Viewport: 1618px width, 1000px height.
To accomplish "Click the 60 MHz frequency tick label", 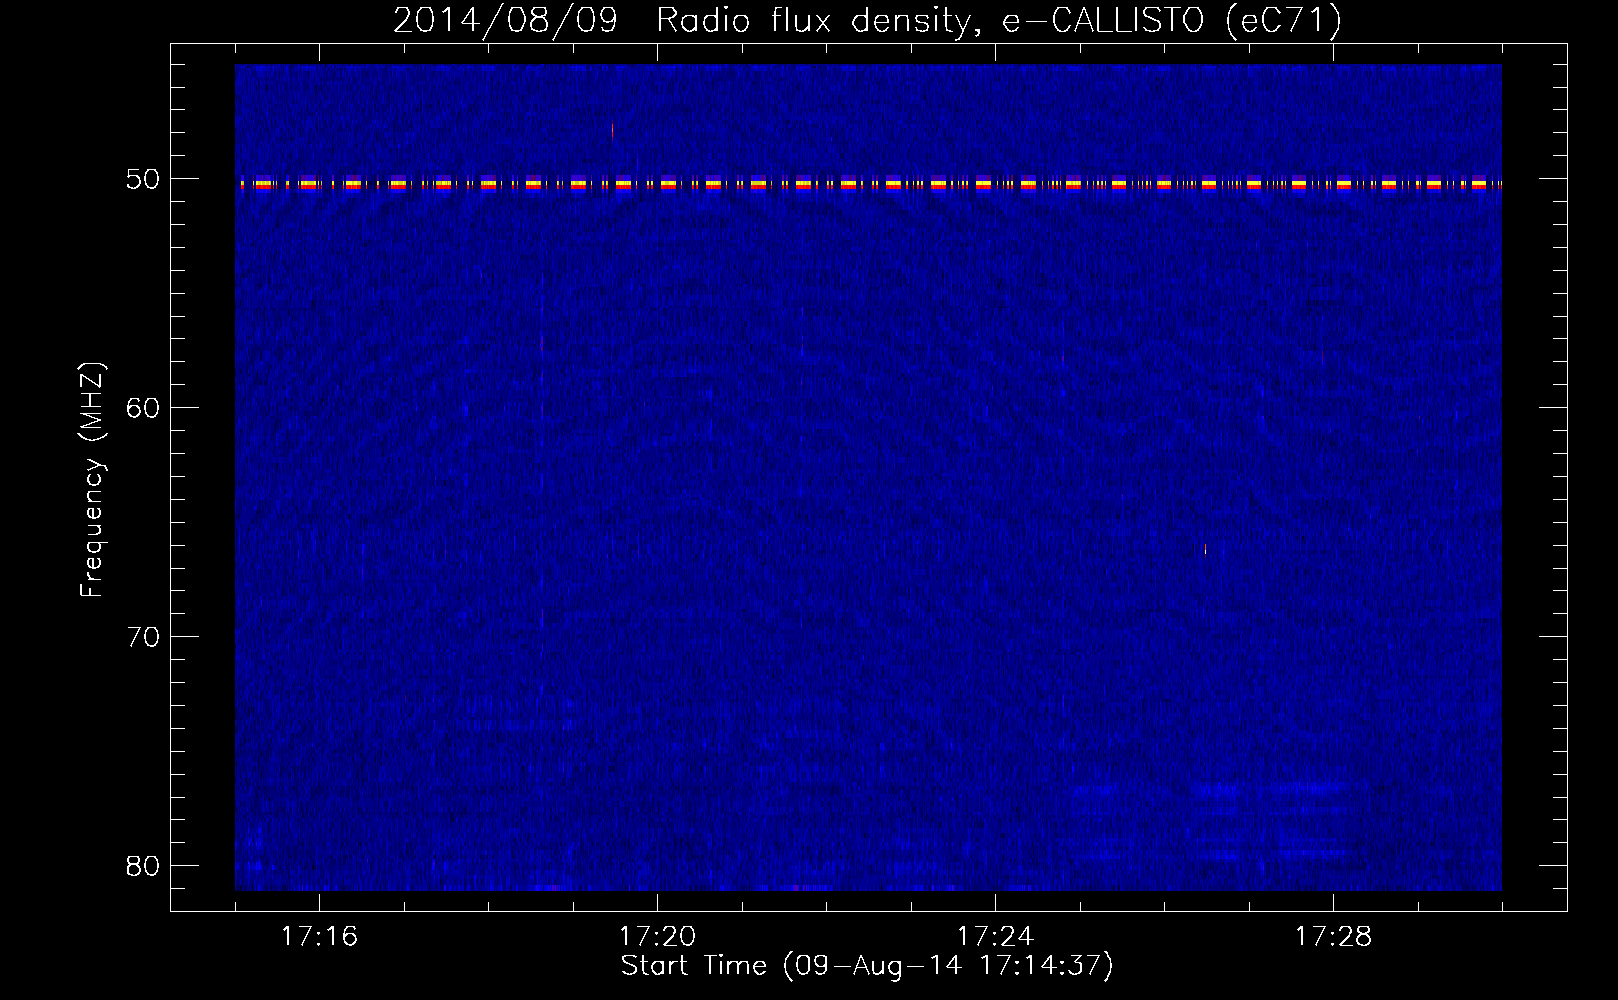I will click(x=143, y=408).
